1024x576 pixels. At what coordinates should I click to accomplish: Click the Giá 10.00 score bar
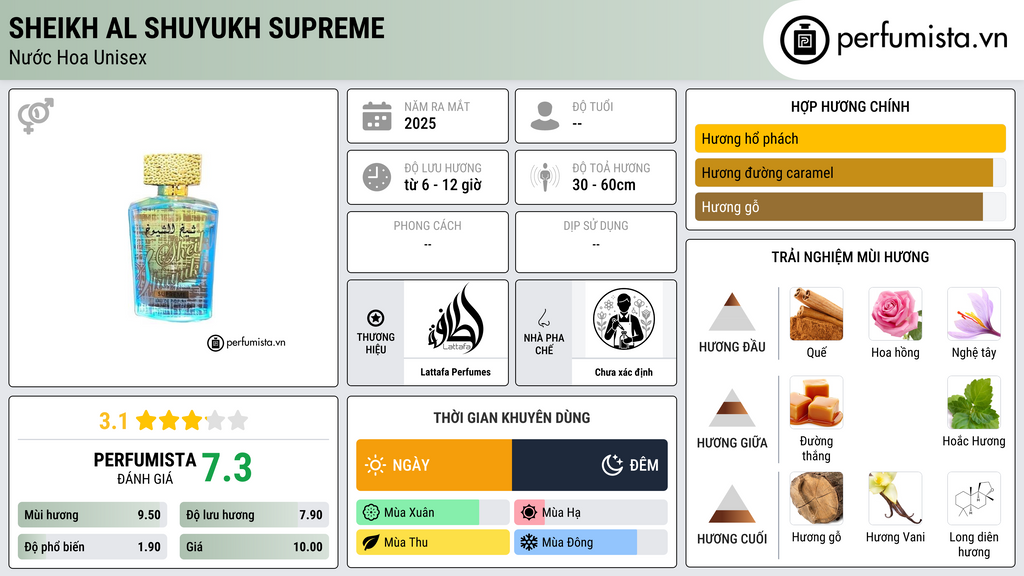coord(254,547)
